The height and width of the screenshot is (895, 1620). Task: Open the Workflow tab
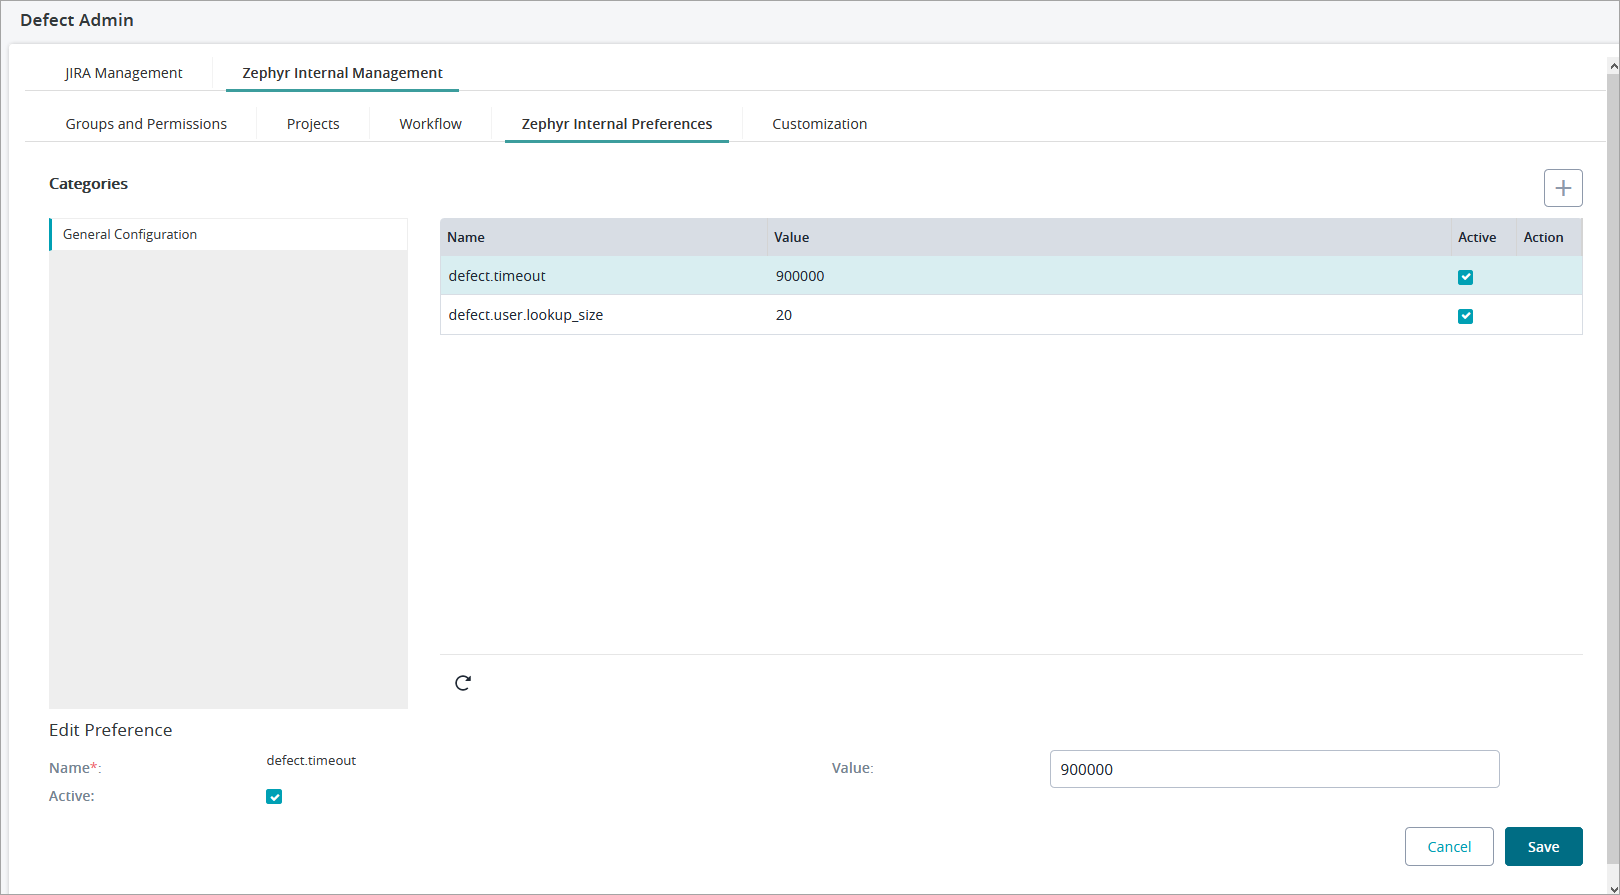point(430,124)
